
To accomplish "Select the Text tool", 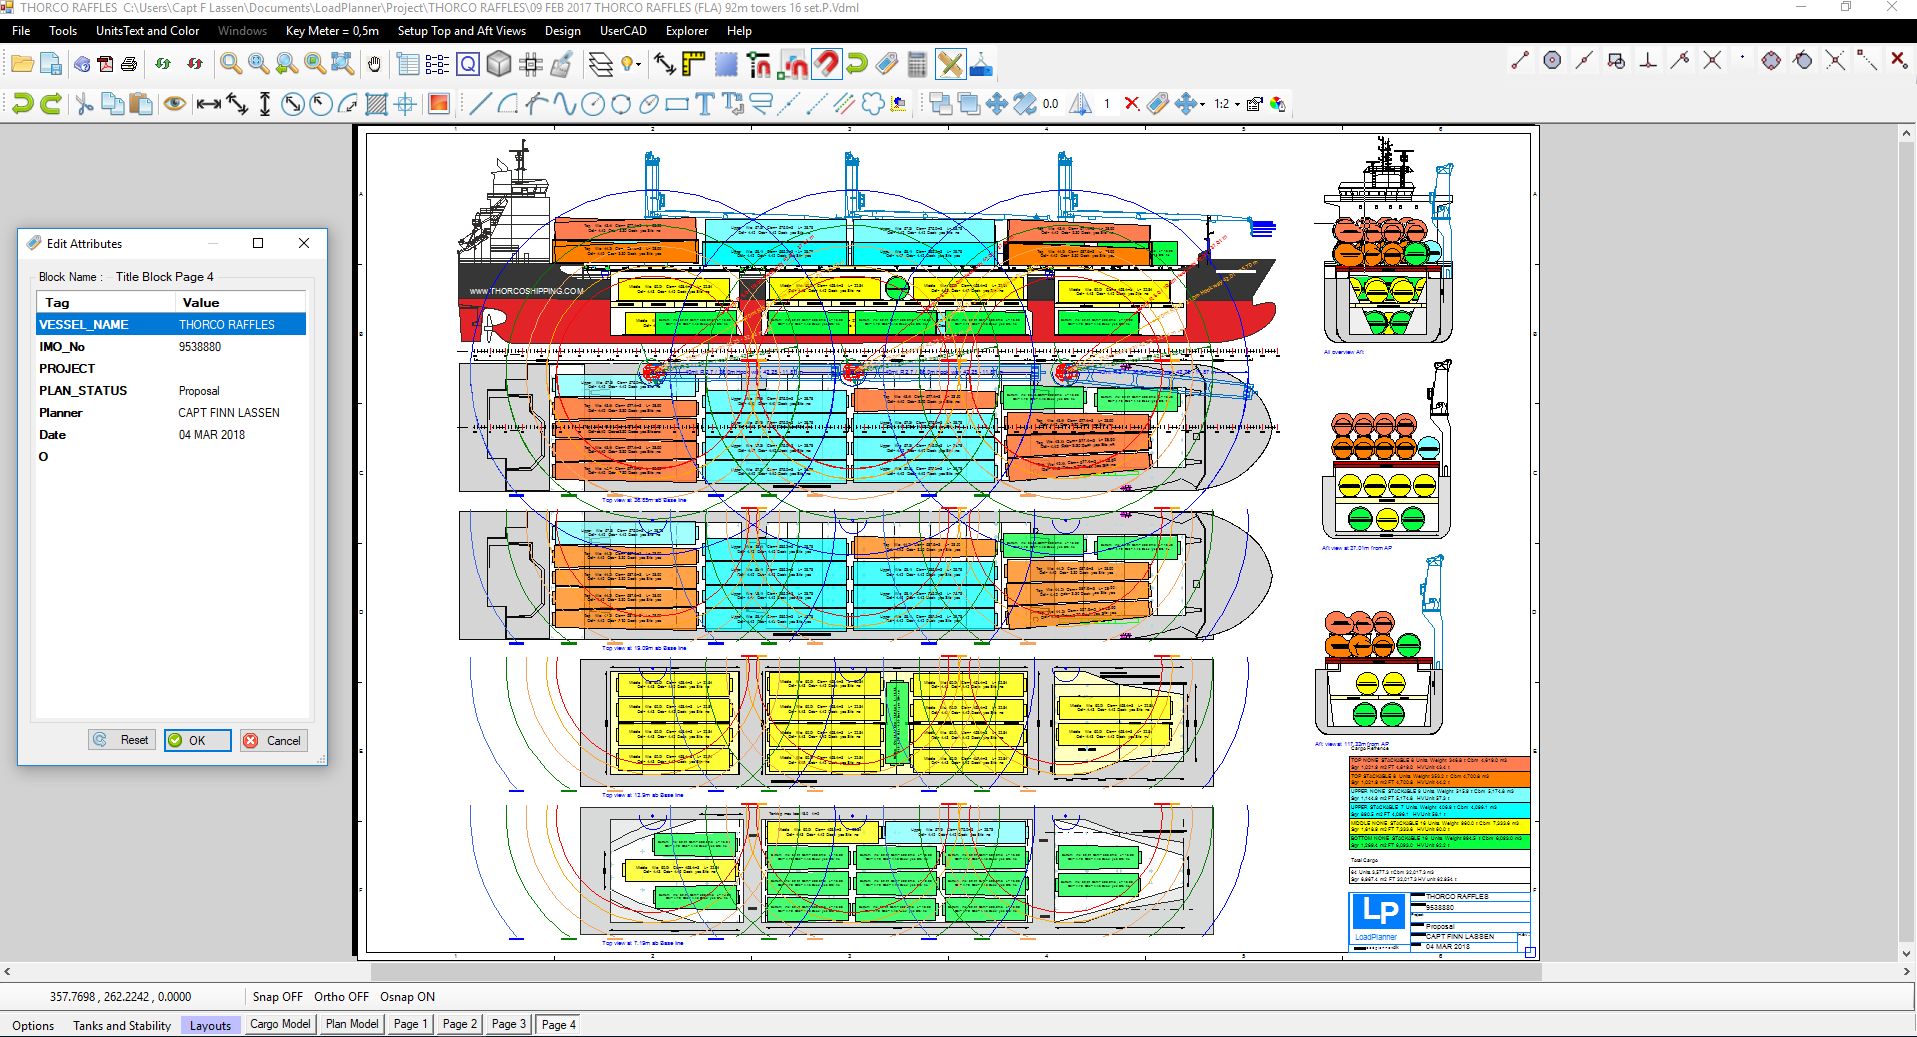I will tap(703, 103).
